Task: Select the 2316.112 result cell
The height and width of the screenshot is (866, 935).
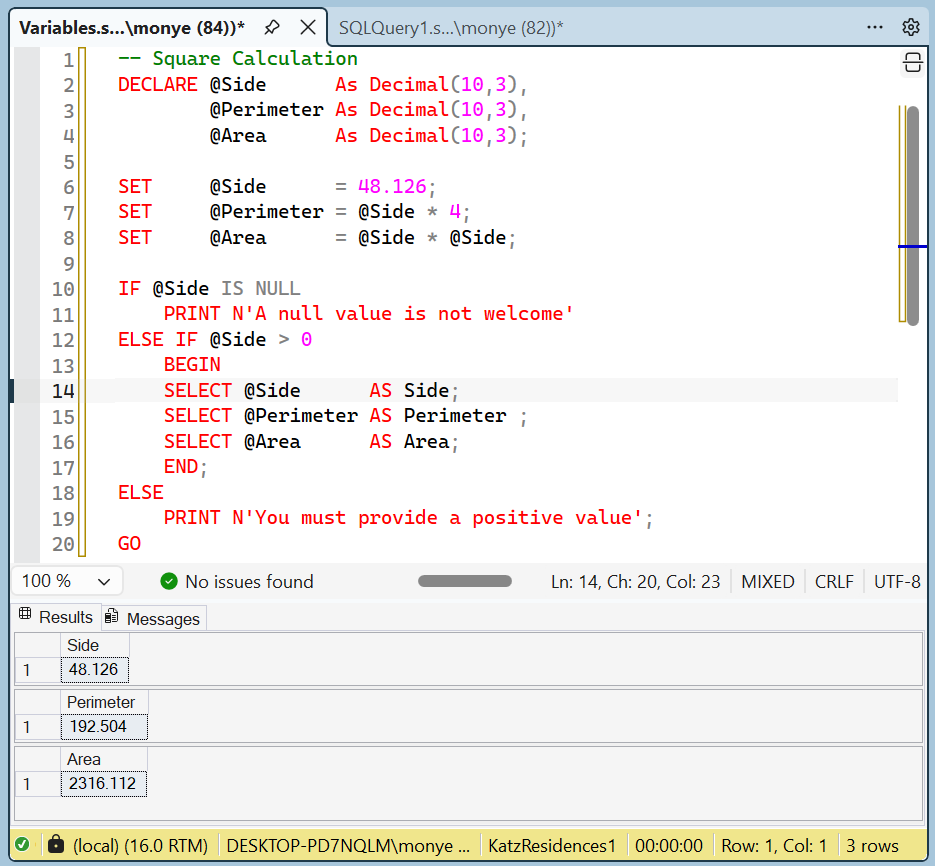Action: 104,784
